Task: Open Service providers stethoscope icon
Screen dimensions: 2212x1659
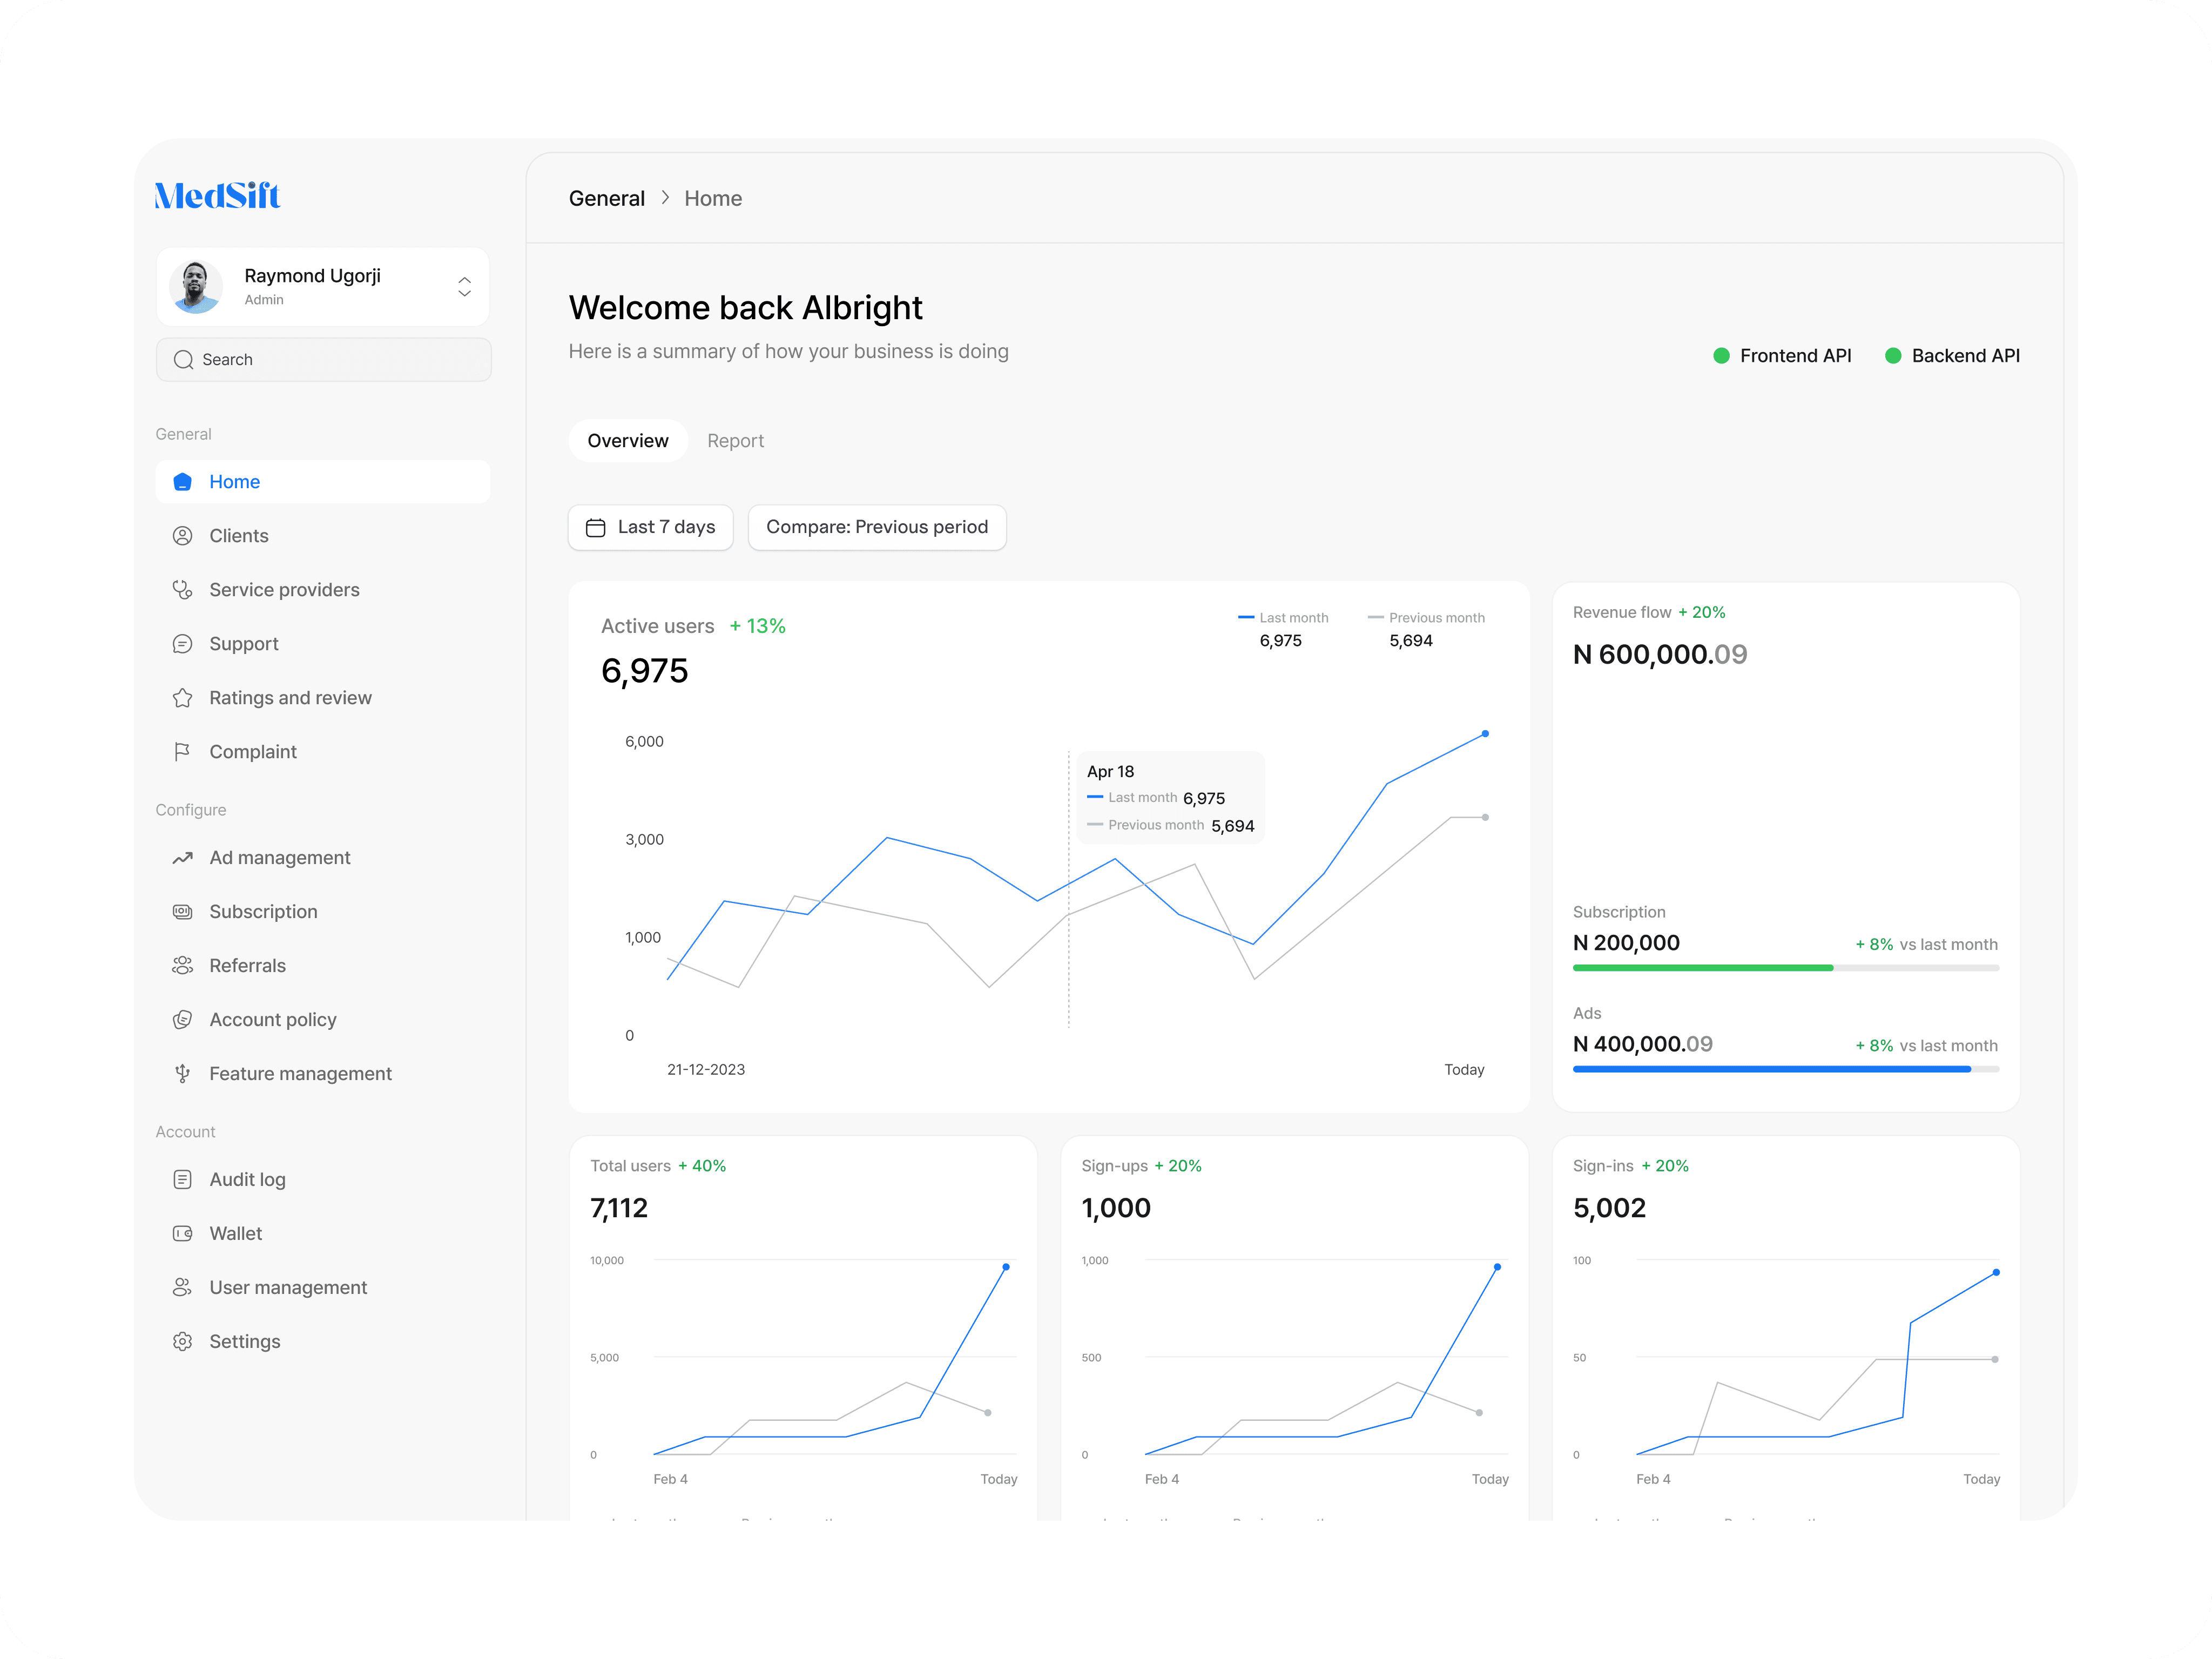Action: point(182,590)
